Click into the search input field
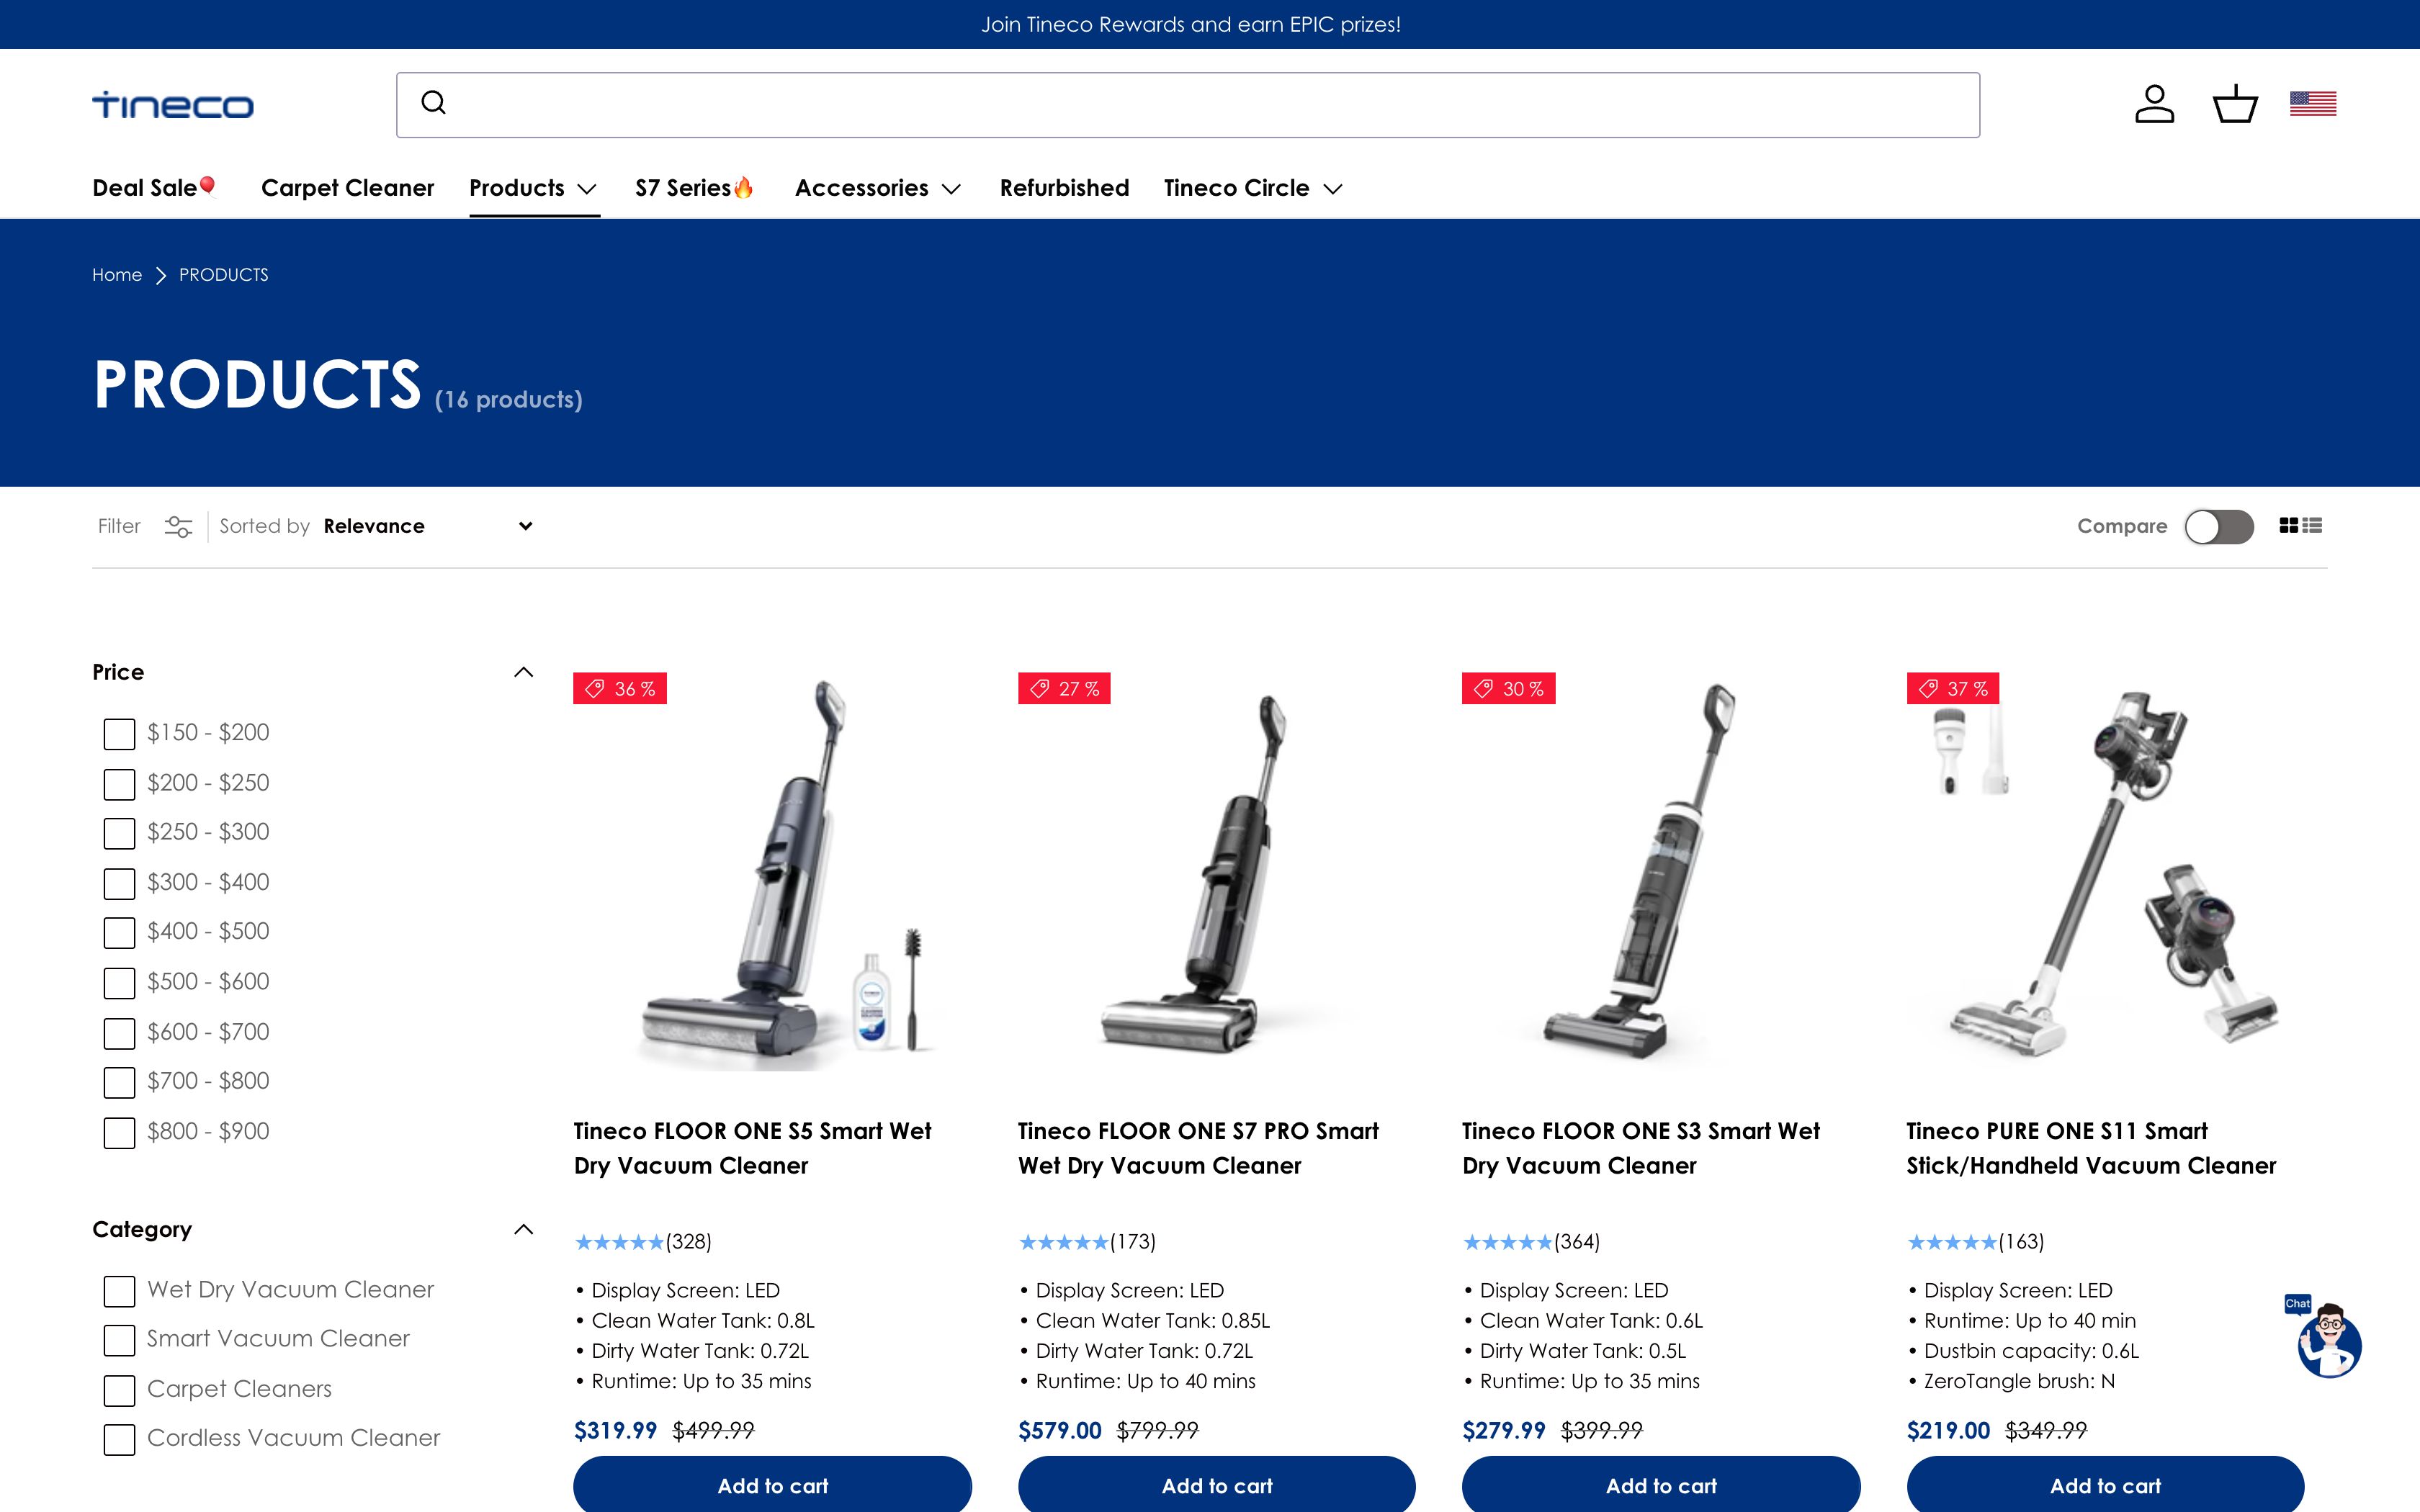 coord(1188,105)
